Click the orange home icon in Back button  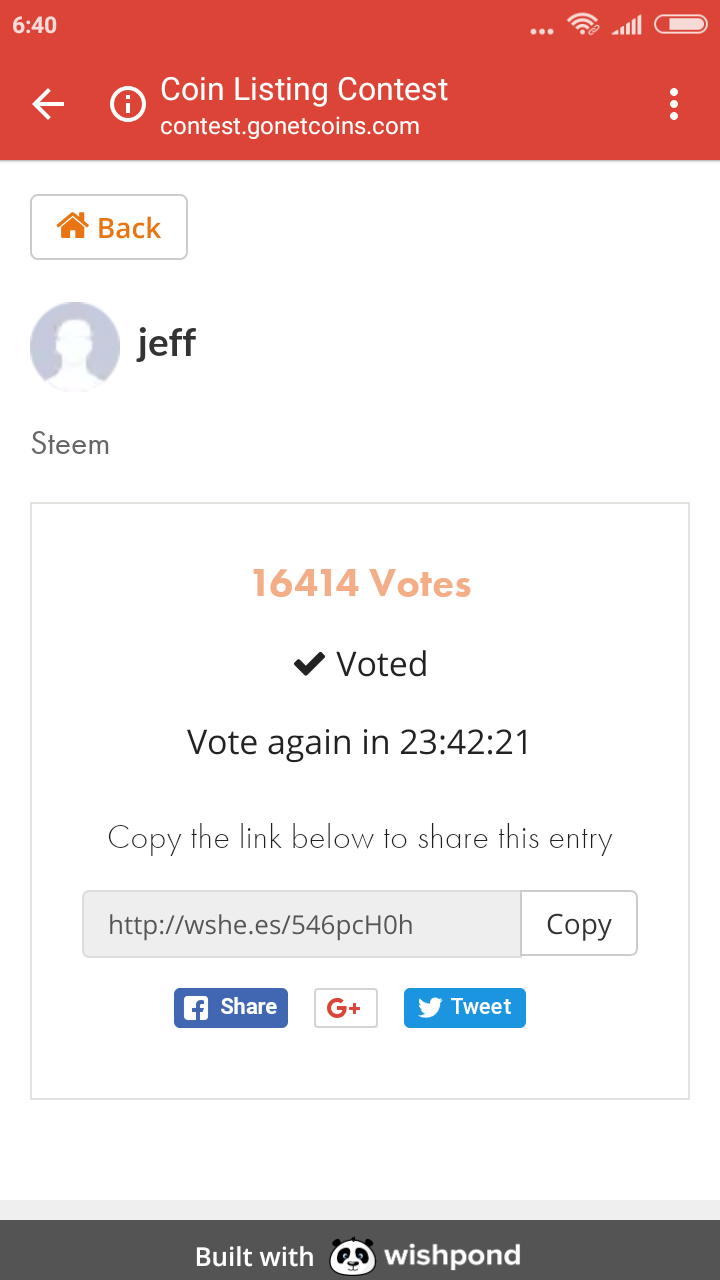(73, 226)
